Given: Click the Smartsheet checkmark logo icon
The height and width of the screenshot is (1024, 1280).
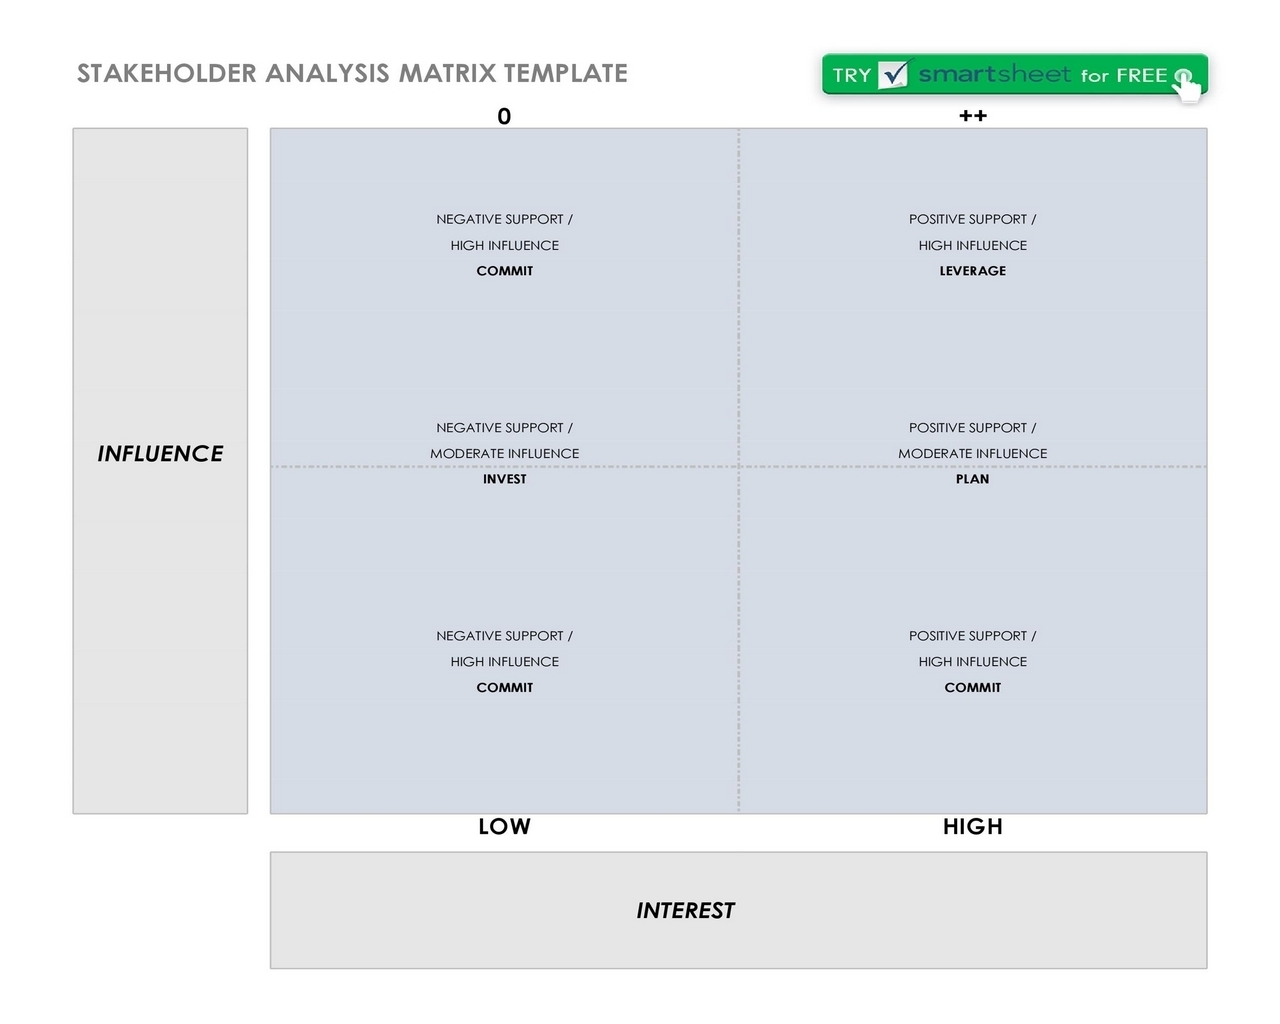Looking at the screenshot, I should 893,74.
